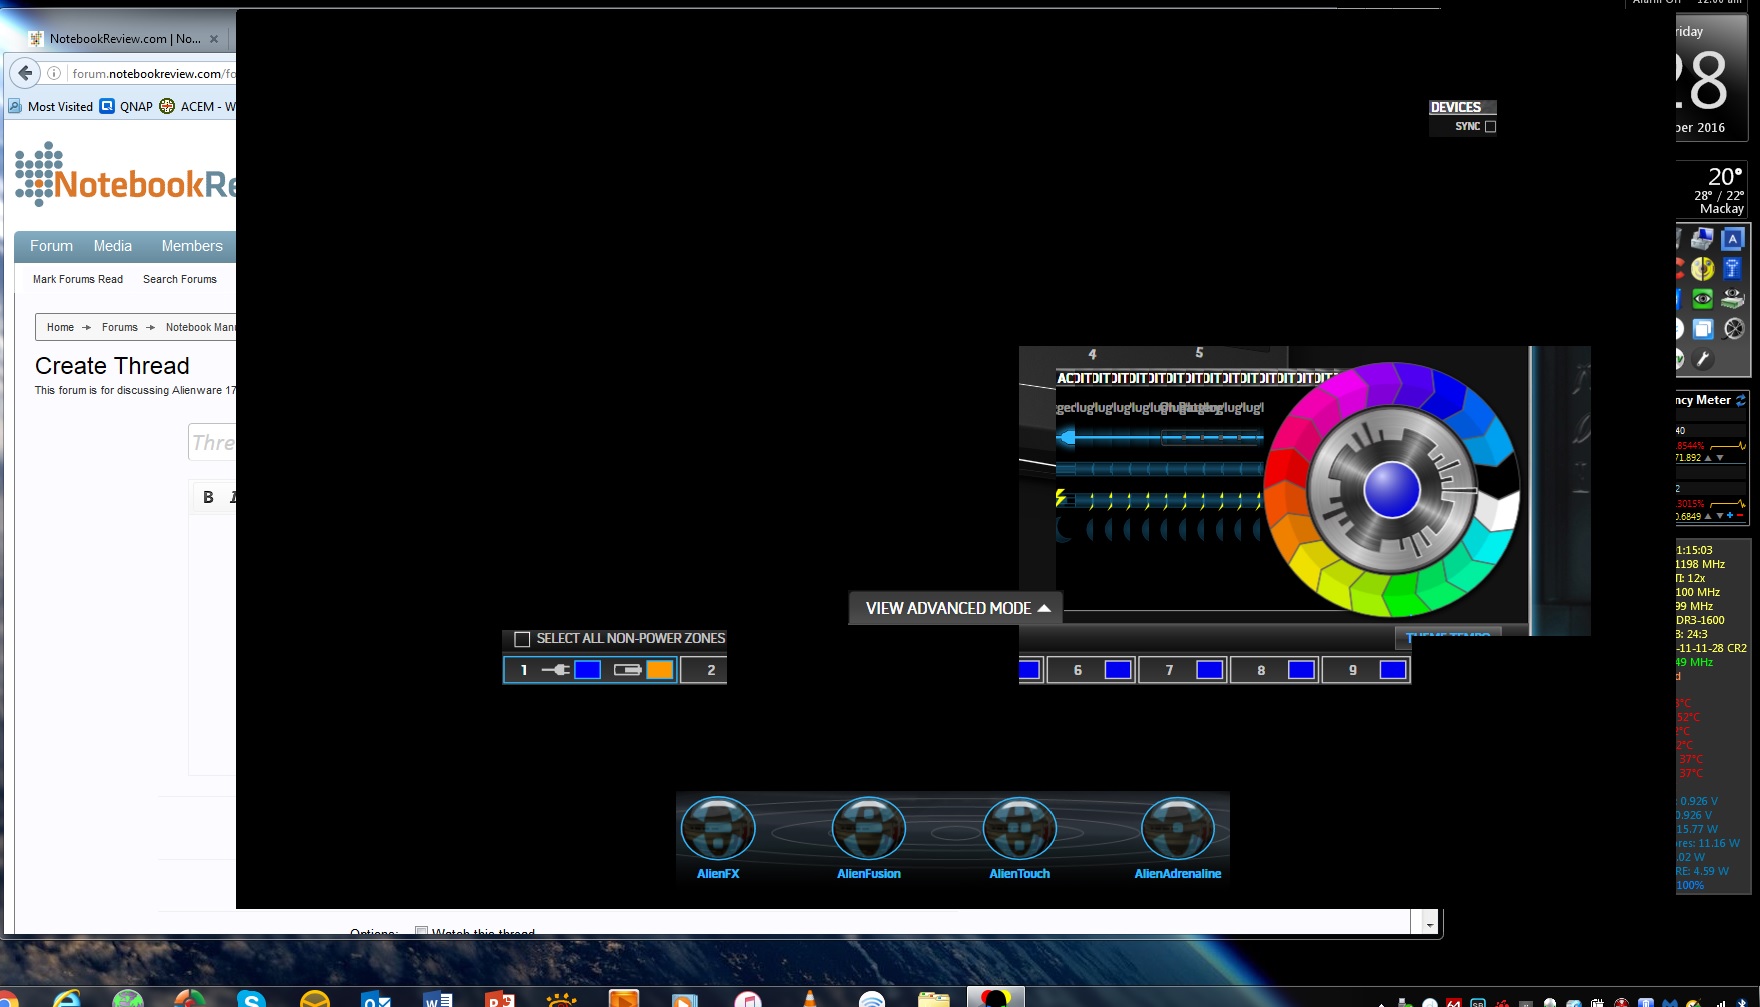The image size is (1760, 1007).
Task: Tick the Select All Non-Power Zones checkbox
Action: pos(522,639)
